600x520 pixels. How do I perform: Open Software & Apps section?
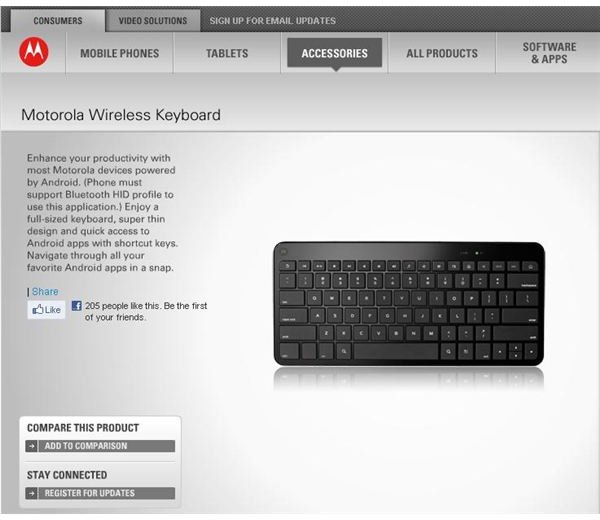(549, 53)
